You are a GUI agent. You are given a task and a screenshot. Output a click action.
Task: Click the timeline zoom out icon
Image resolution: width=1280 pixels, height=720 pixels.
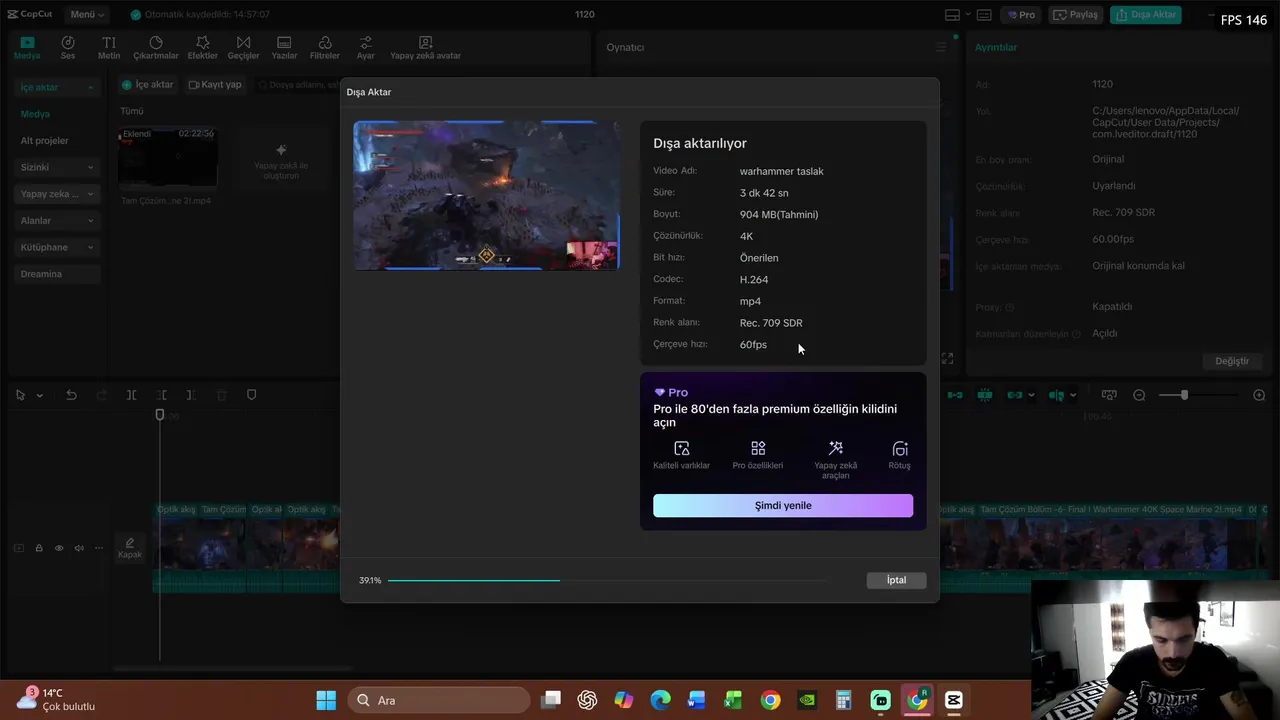pos(1139,395)
